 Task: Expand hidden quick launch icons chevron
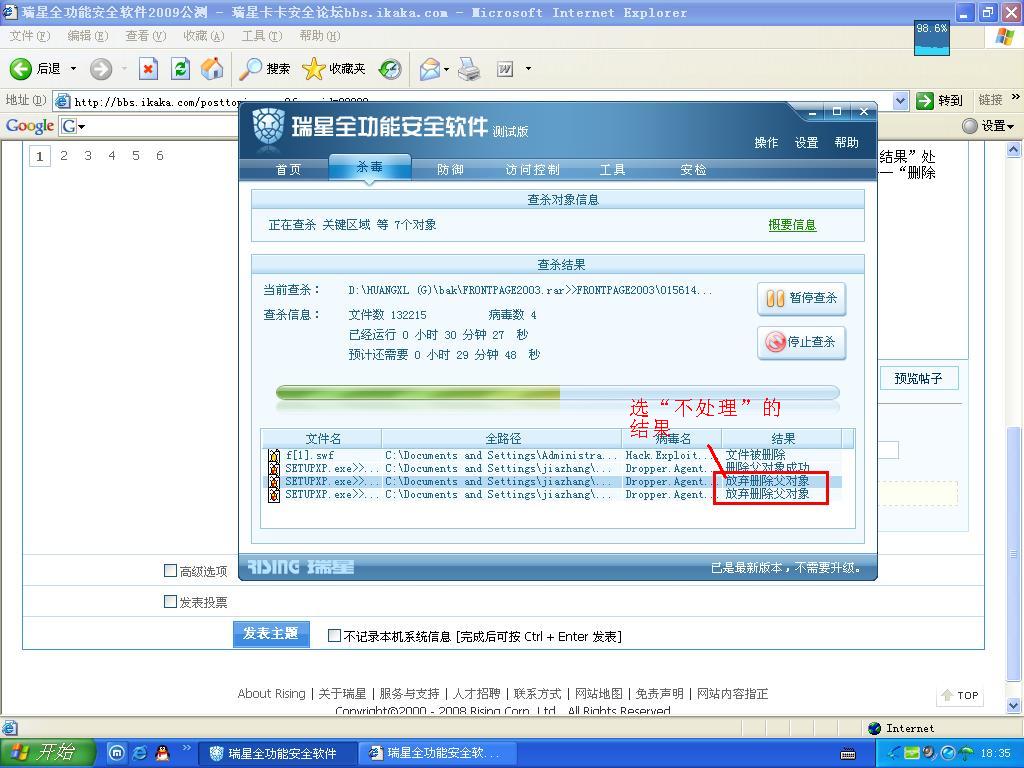[187, 747]
